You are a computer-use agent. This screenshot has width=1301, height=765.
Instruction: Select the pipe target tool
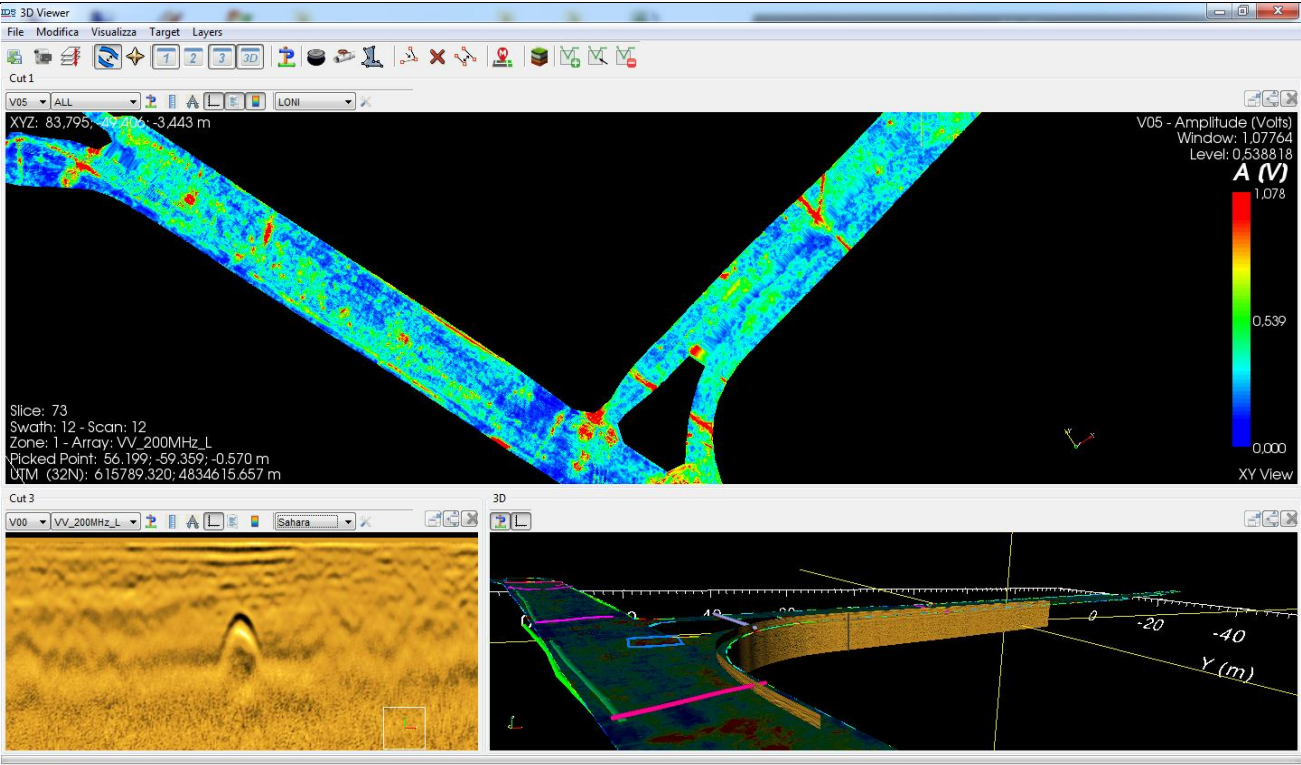(344, 58)
